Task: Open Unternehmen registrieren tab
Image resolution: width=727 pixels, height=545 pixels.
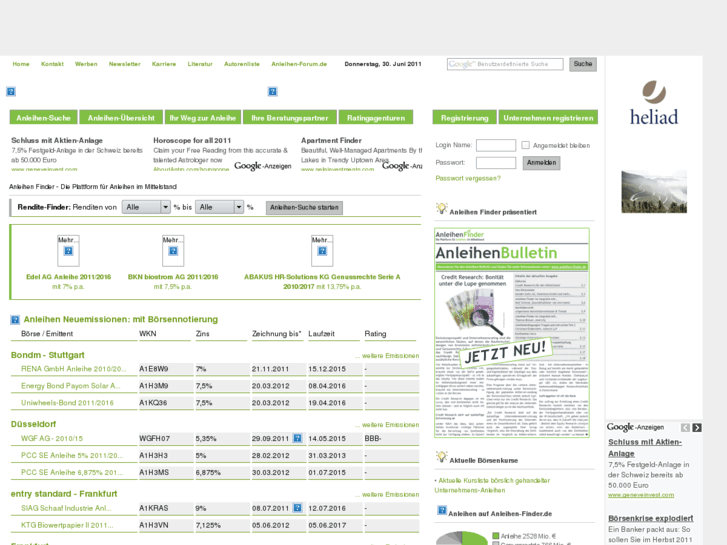Action: tap(548, 117)
